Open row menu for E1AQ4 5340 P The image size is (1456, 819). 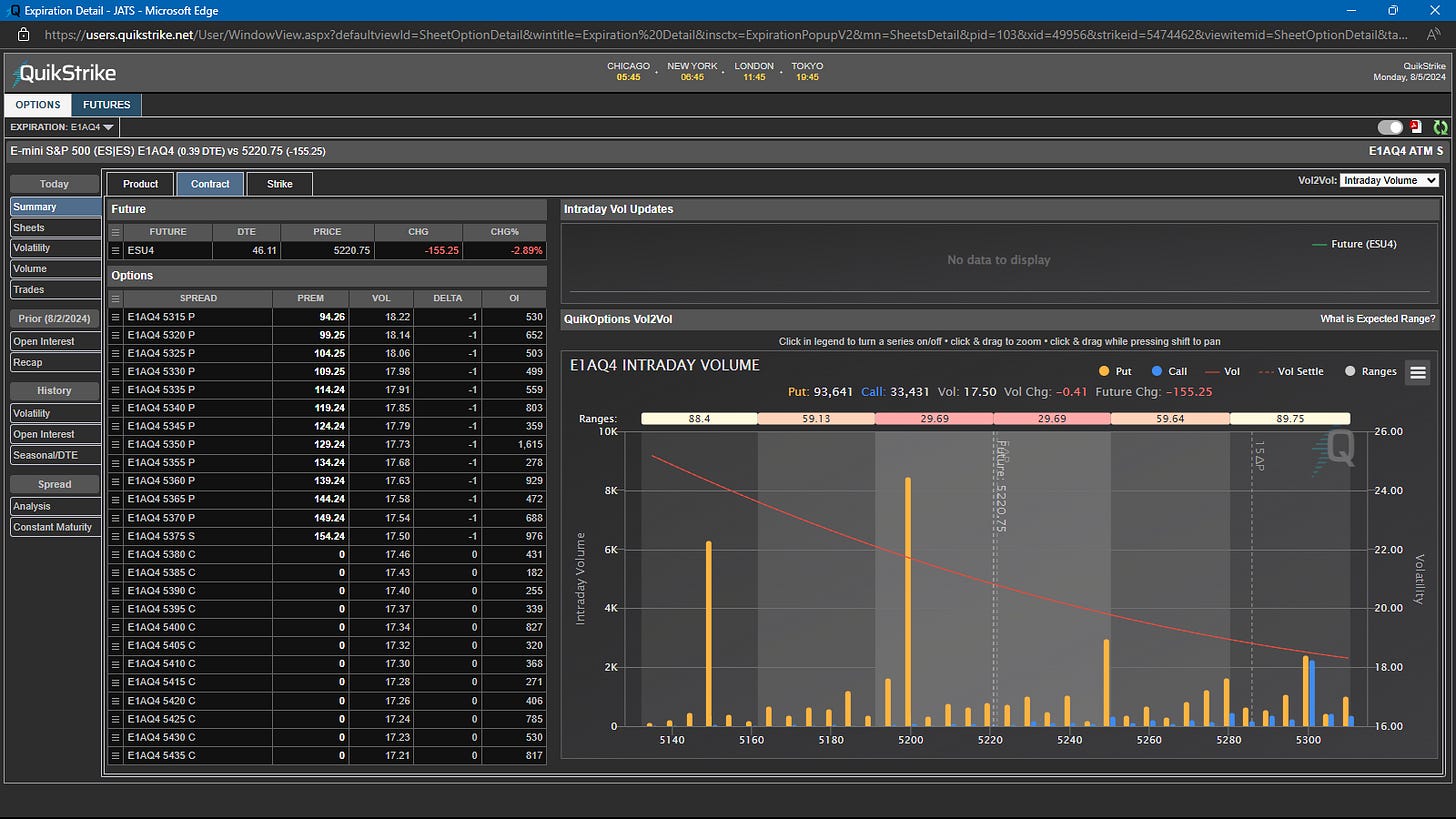point(116,408)
